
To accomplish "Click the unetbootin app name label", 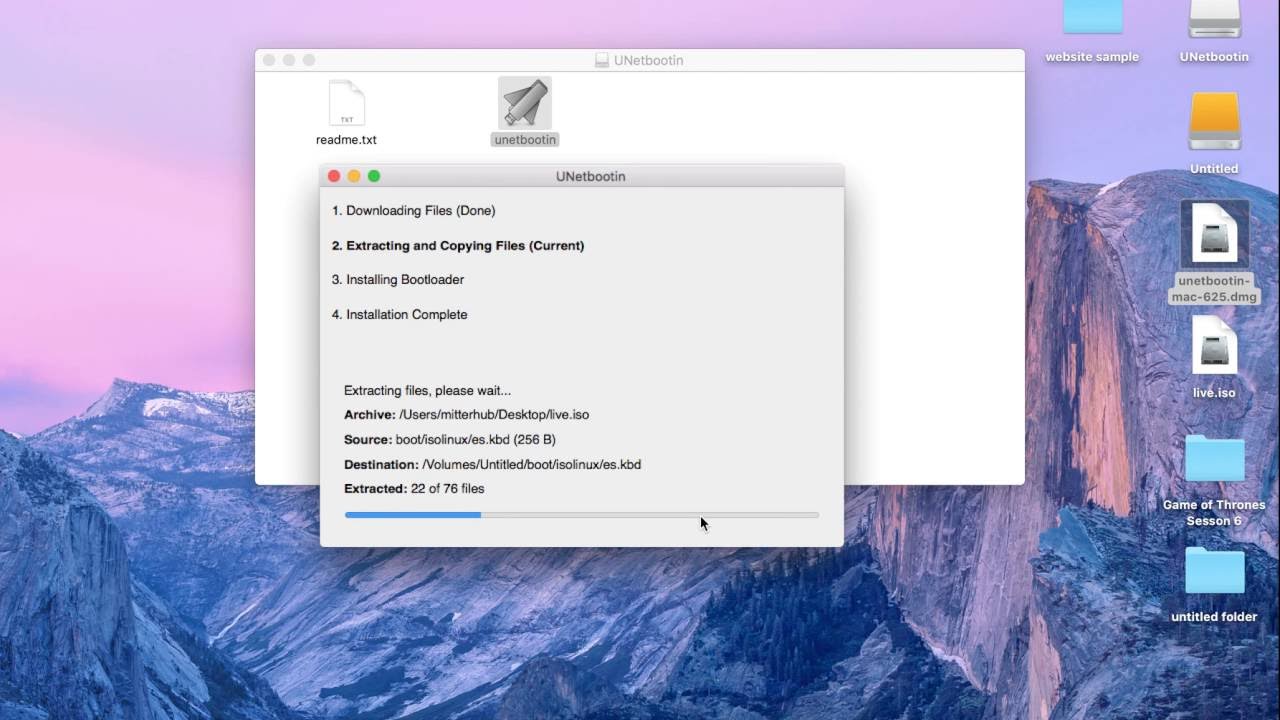I will pyautogui.click(x=525, y=140).
